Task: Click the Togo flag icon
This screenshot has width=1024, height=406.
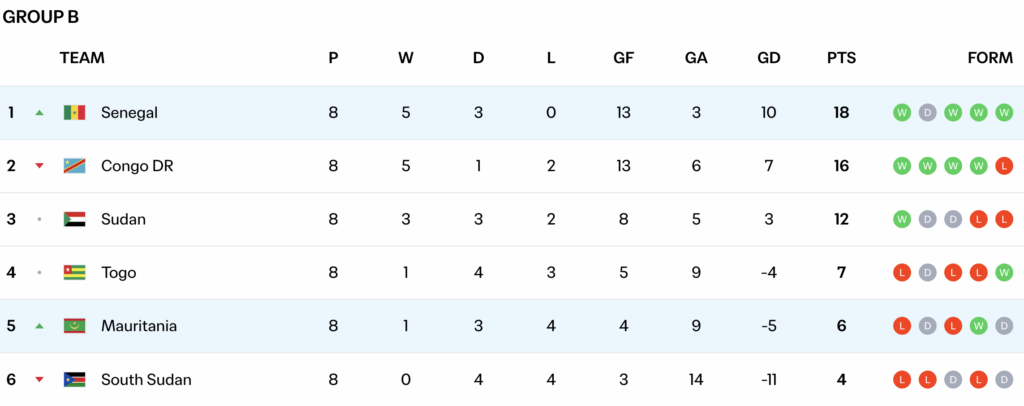Action: click(74, 273)
